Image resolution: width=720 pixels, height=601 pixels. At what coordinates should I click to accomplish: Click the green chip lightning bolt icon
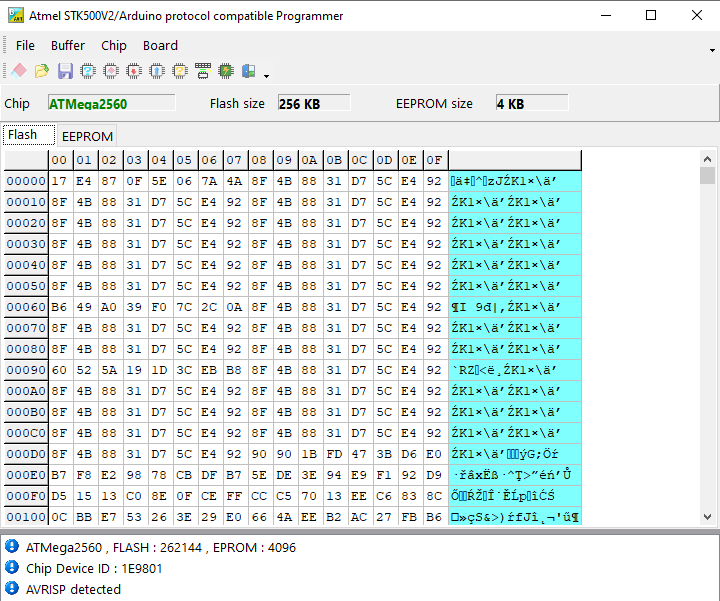[226, 71]
